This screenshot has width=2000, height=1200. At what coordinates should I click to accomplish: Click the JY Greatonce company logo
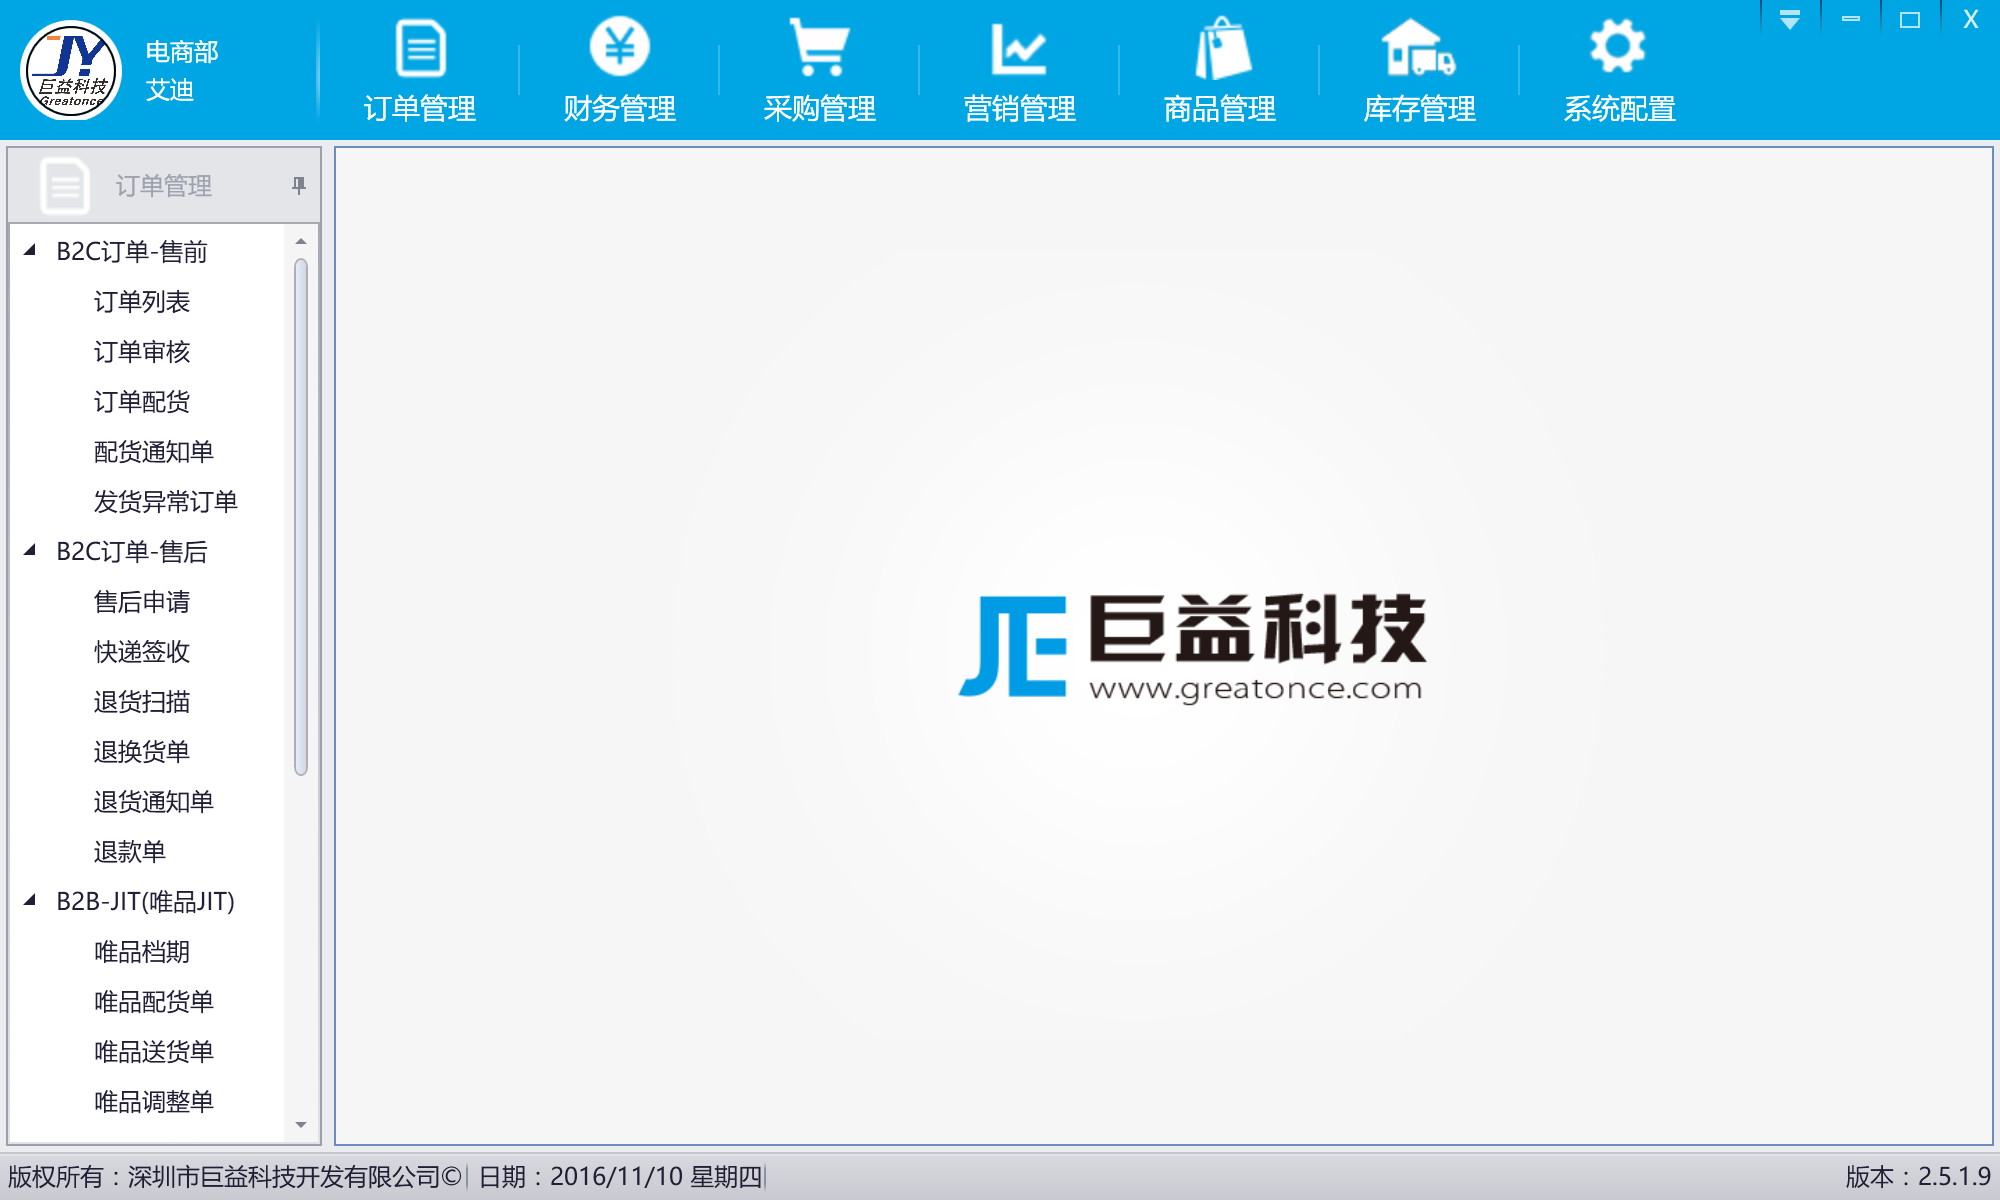click(x=71, y=71)
